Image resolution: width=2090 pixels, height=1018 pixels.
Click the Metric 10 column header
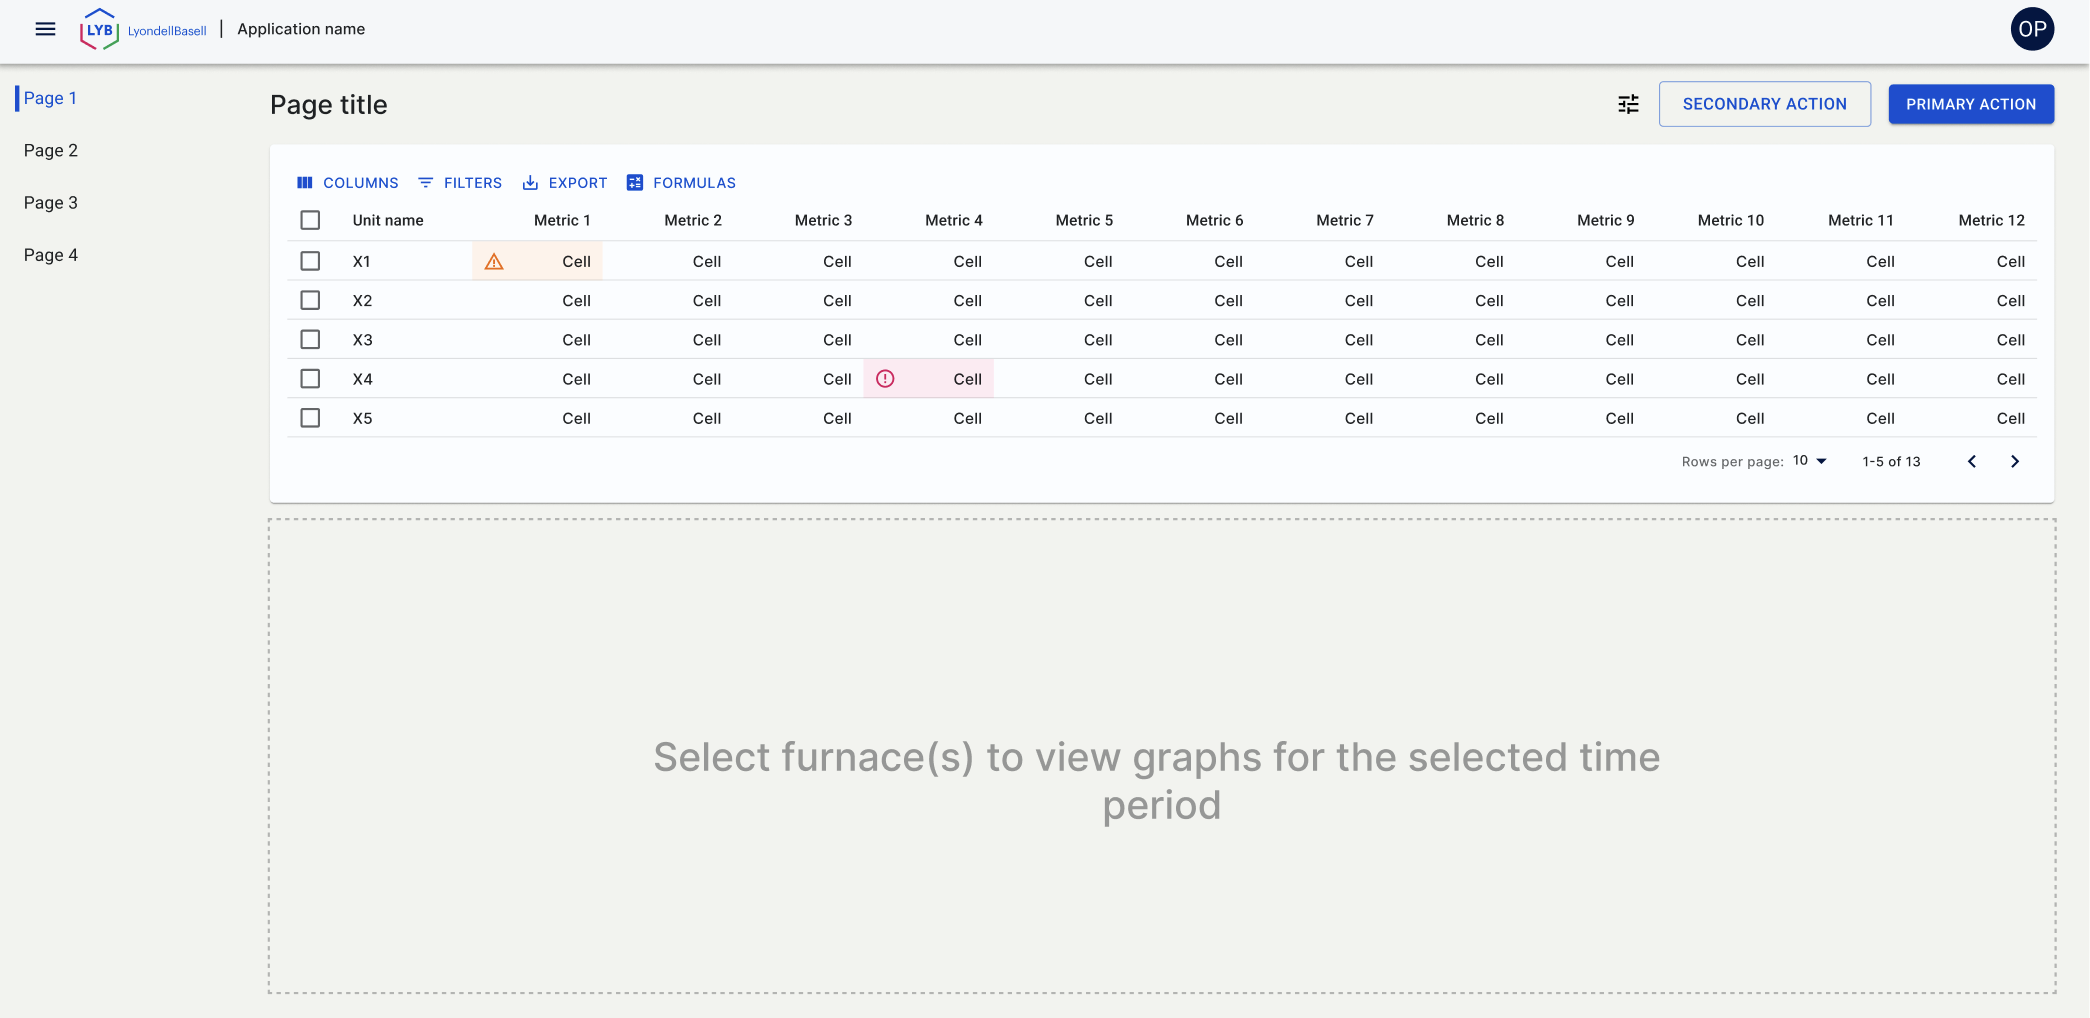pos(1731,220)
